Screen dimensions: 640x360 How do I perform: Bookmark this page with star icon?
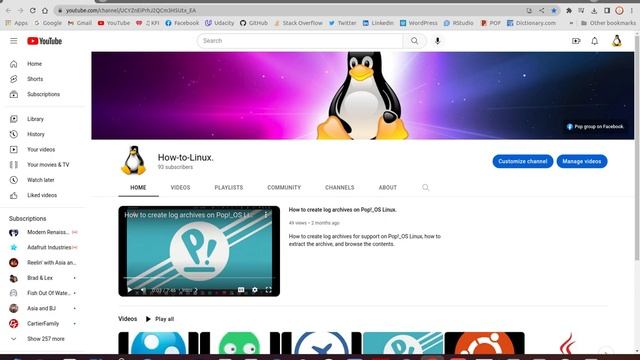[x=554, y=11]
